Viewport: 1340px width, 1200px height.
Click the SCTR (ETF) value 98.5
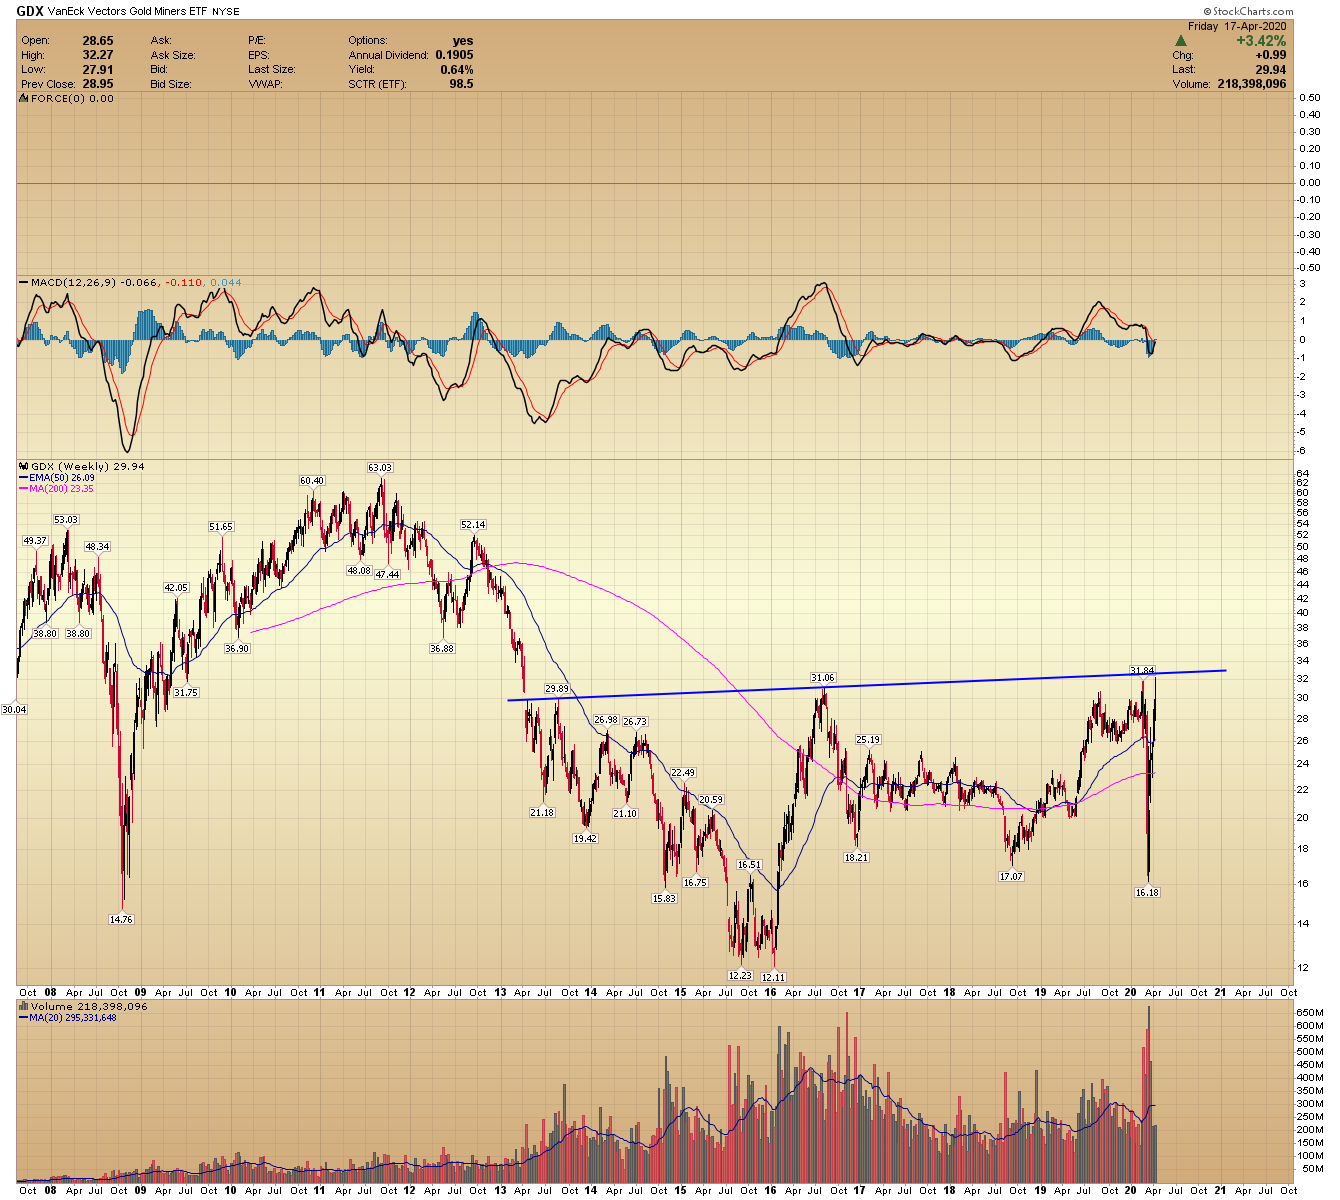461,84
